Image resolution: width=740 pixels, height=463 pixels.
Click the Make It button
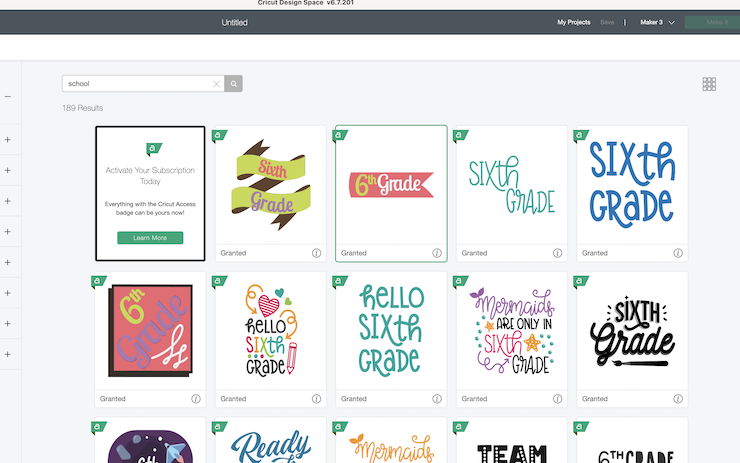[714, 22]
